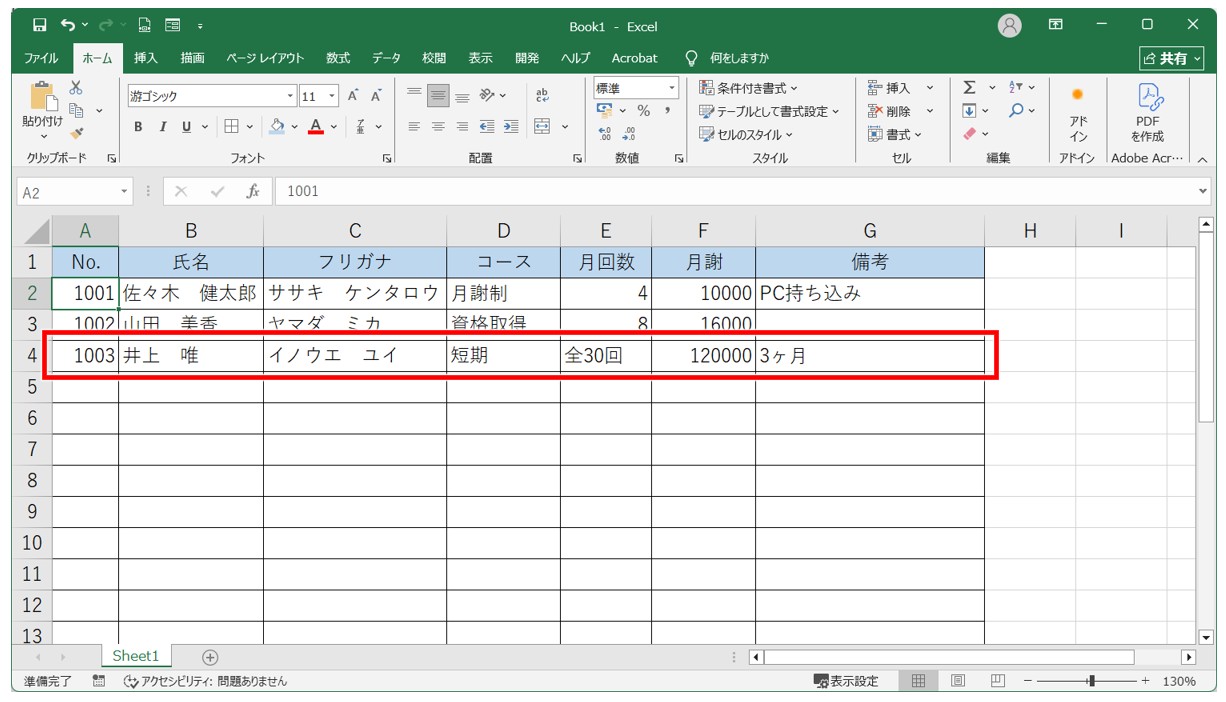Click the Find and Select magnifier icon
Image resolution: width=1226 pixels, height=702 pixels.
1016,111
